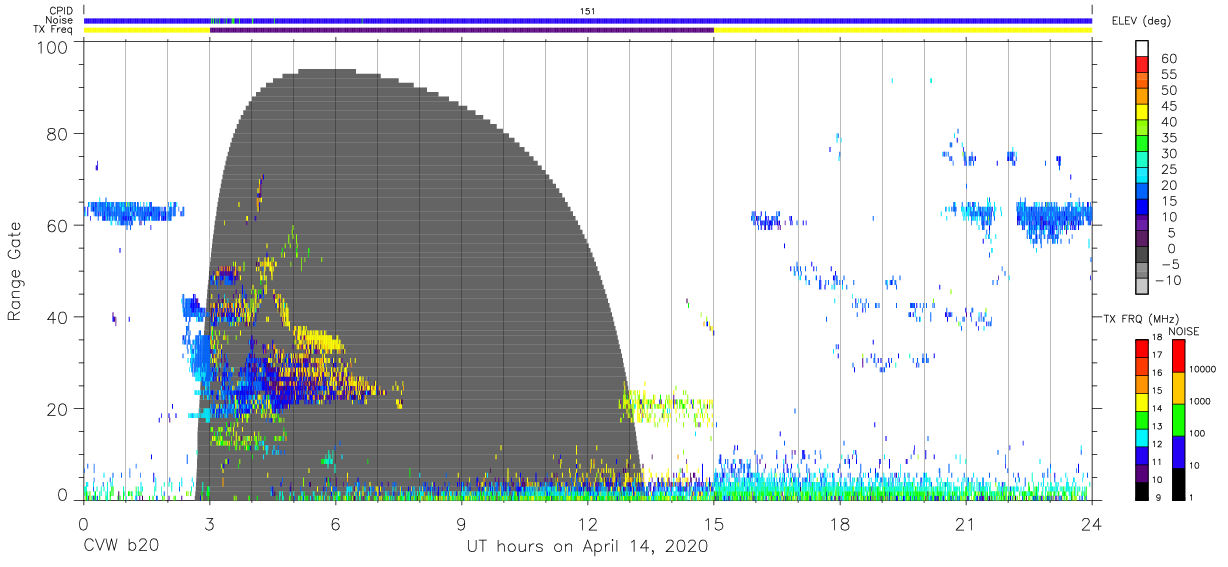Click the Range Gate axis title
Viewport: 1228px width, 567px height.
click(x=15, y=271)
